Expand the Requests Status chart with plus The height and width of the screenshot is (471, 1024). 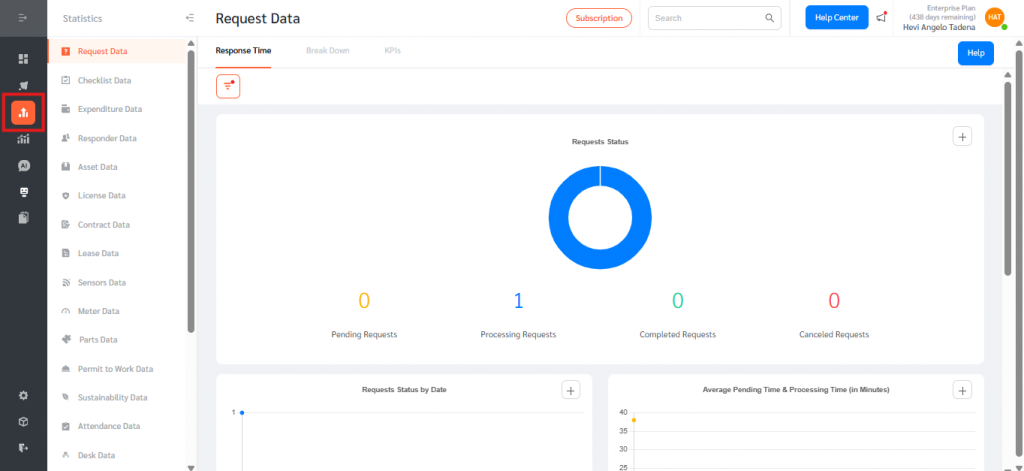pyautogui.click(x=962, y=137)
